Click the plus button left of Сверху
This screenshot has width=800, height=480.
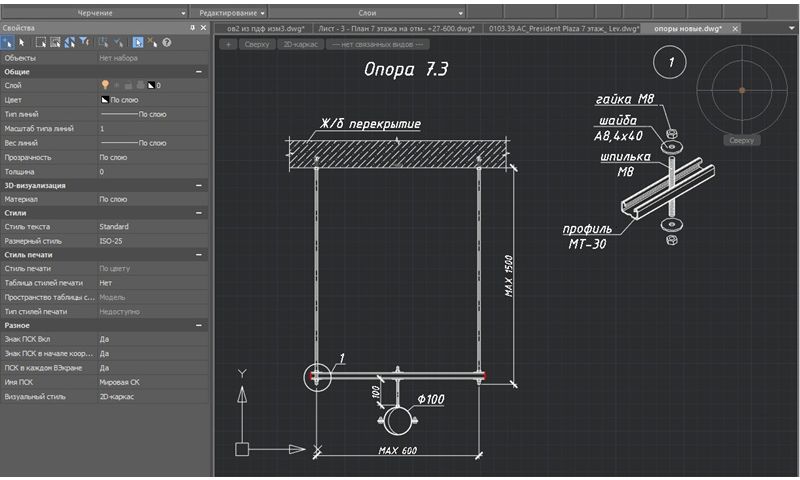(229, 45)
